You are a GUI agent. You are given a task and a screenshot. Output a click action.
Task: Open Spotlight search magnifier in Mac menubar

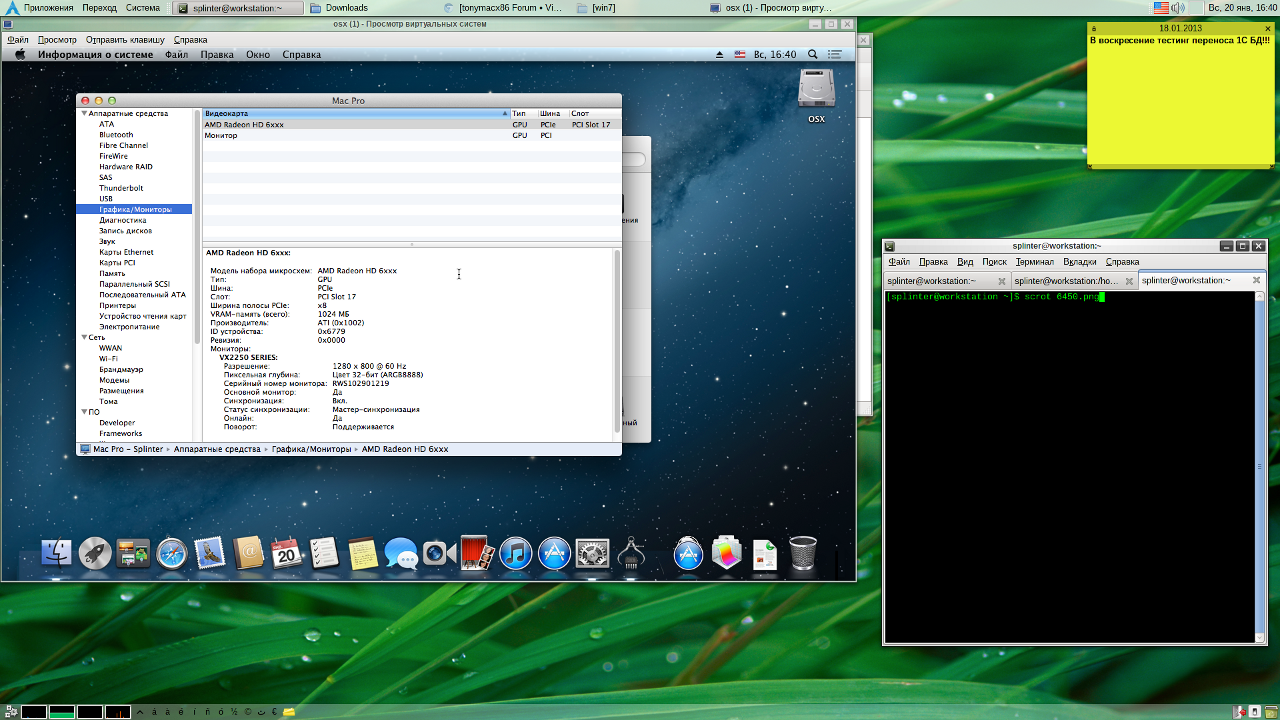pos(812,55)
